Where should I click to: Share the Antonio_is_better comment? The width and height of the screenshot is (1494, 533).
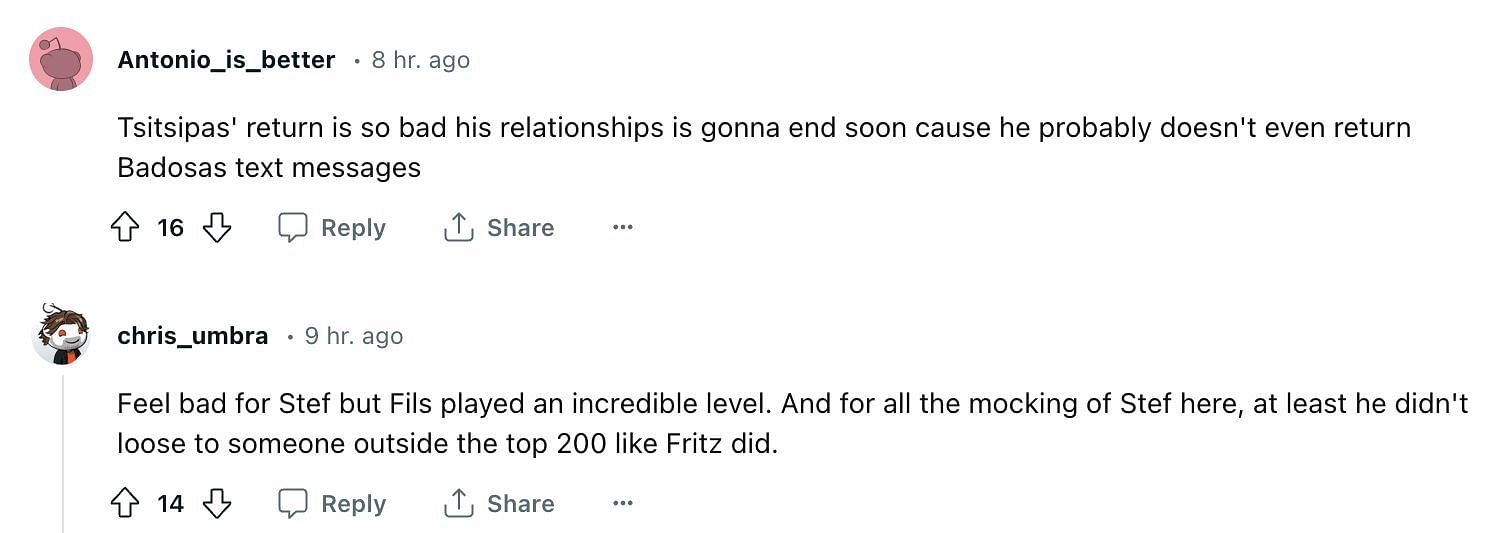pos(498,228)
